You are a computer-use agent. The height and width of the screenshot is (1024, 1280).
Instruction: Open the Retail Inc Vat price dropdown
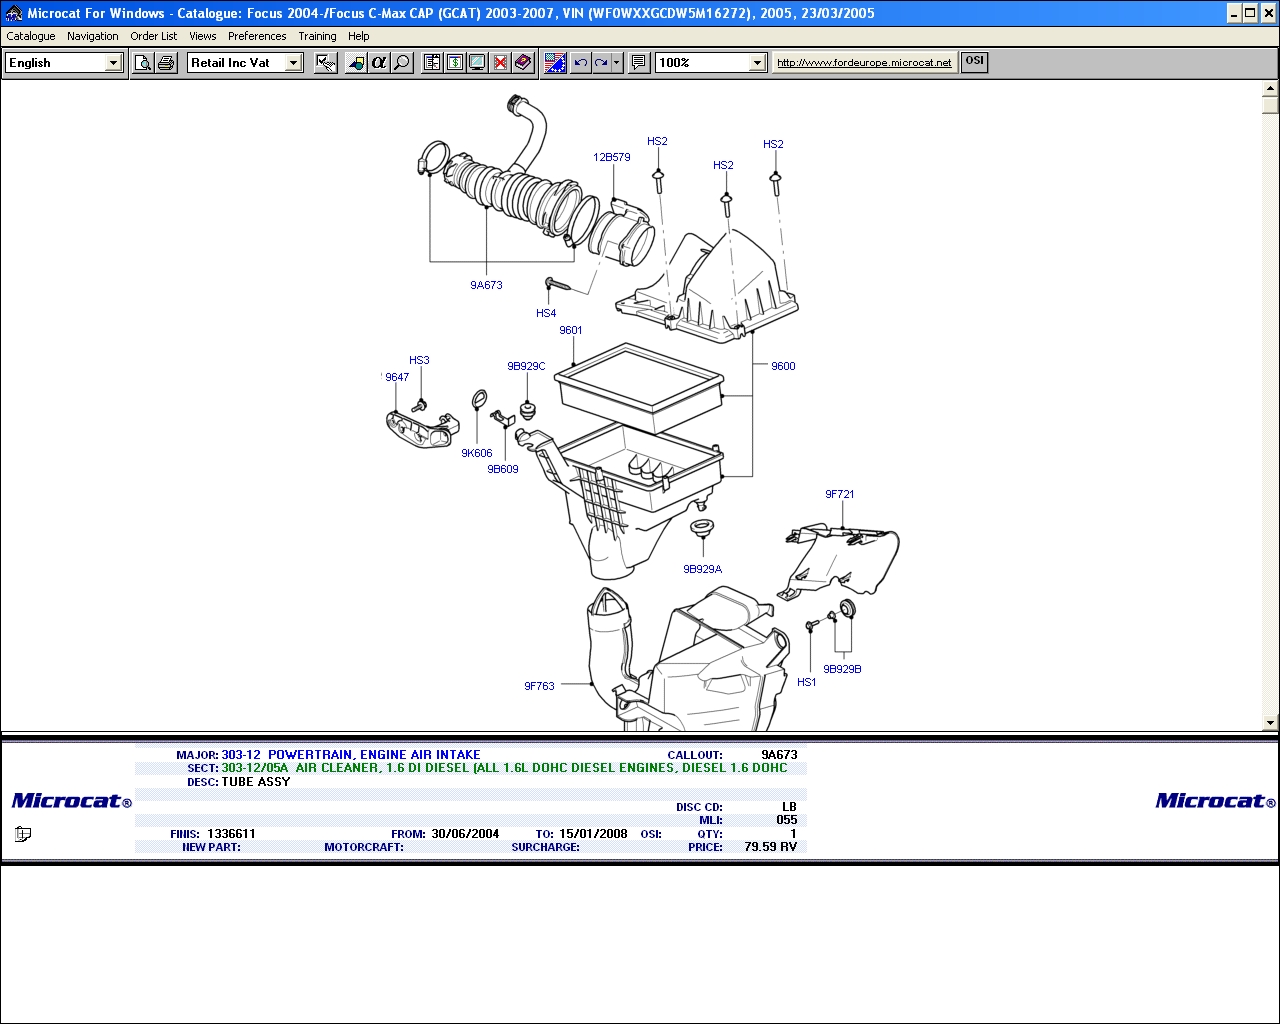293,63
